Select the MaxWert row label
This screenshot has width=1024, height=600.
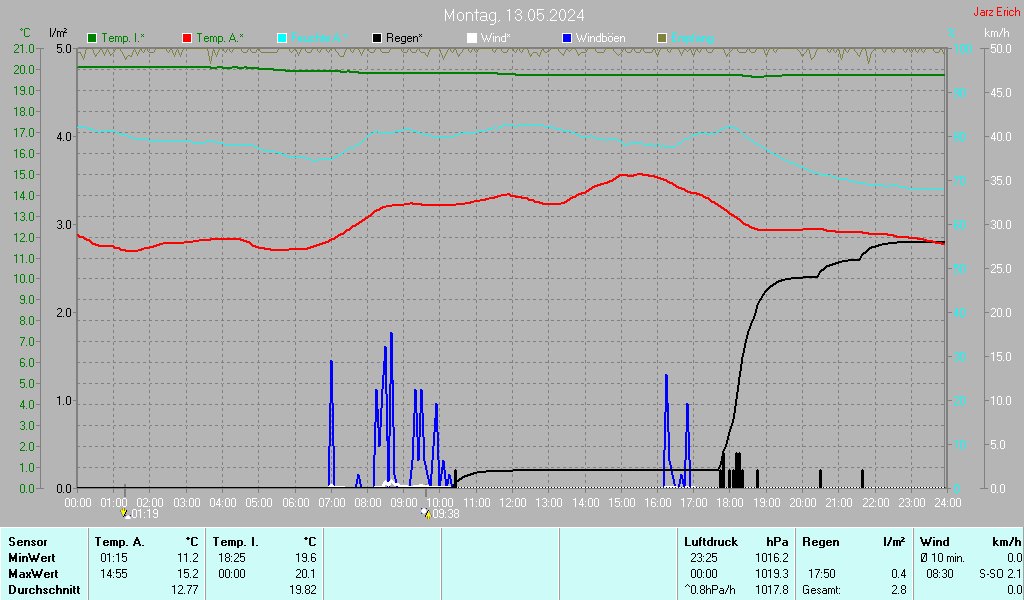click(32, 573)
